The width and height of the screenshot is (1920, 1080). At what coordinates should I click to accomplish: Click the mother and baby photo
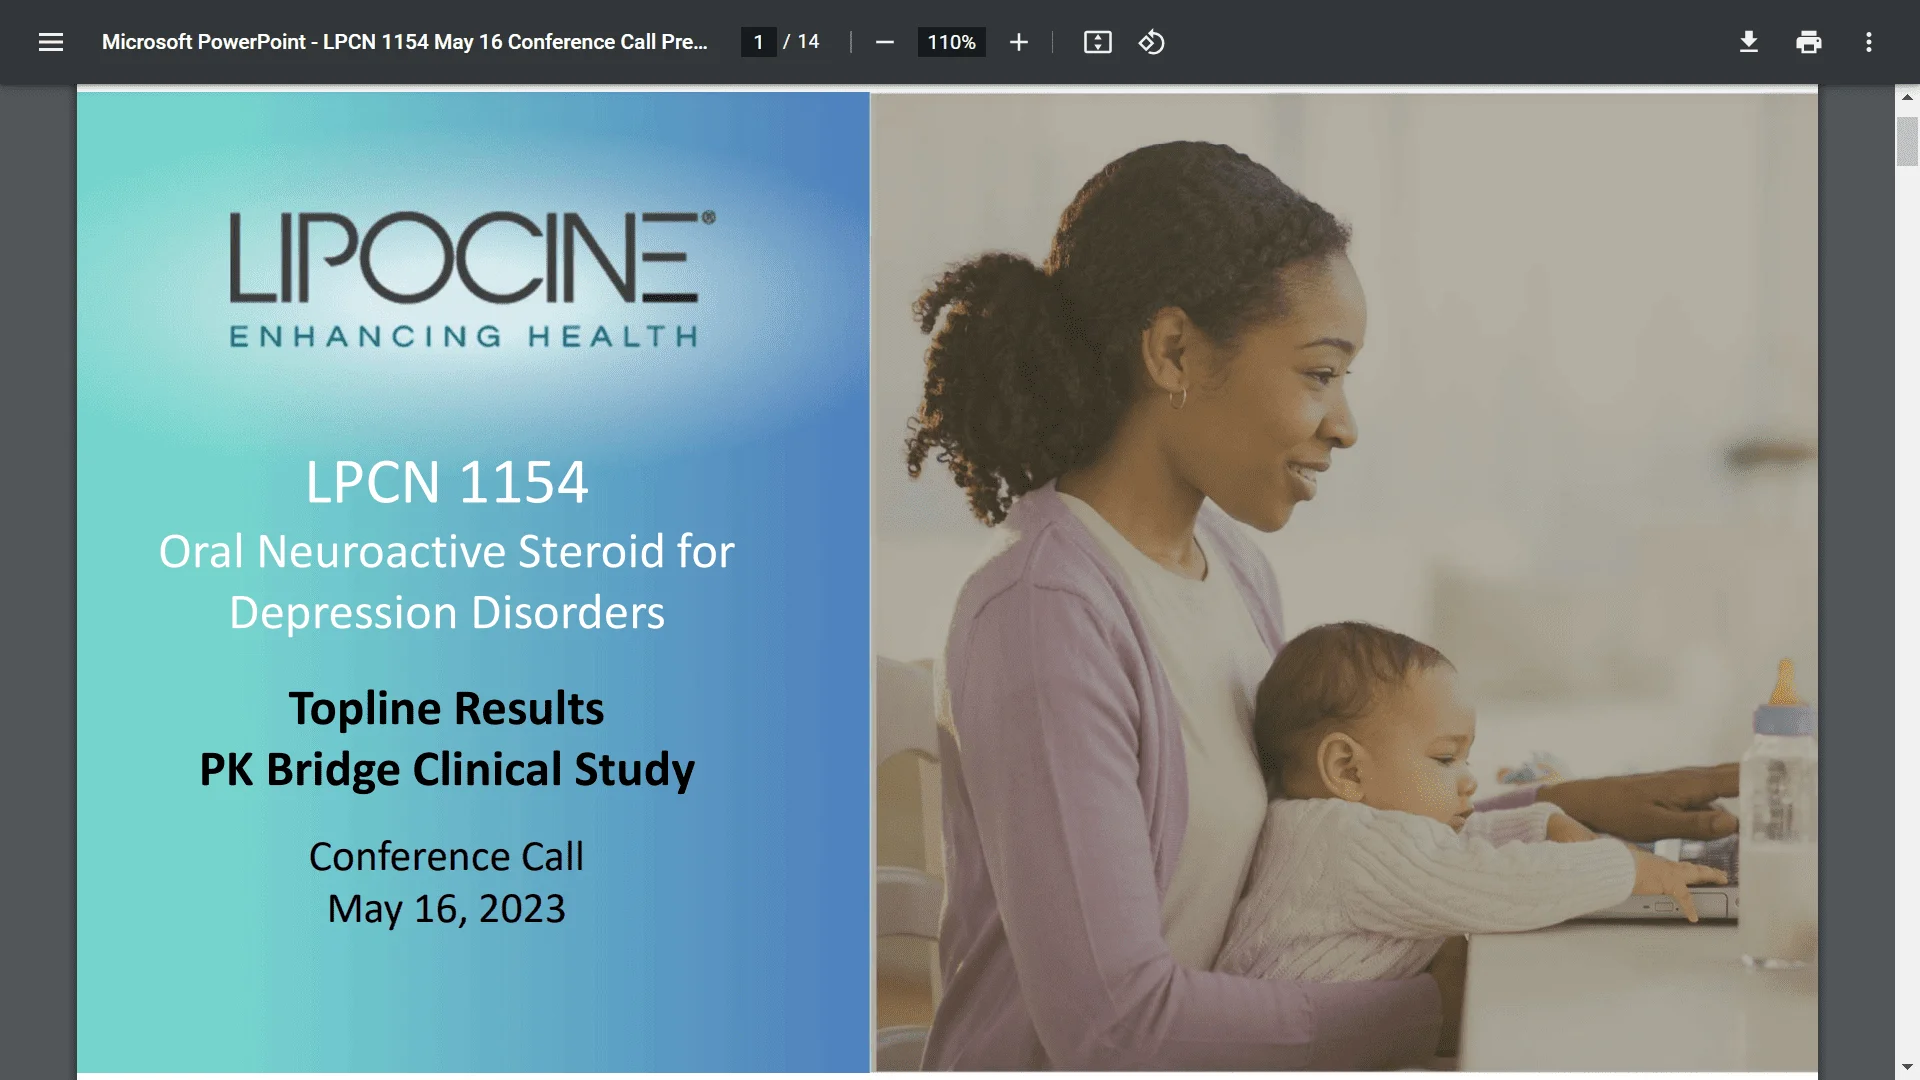pos(1346,582)
